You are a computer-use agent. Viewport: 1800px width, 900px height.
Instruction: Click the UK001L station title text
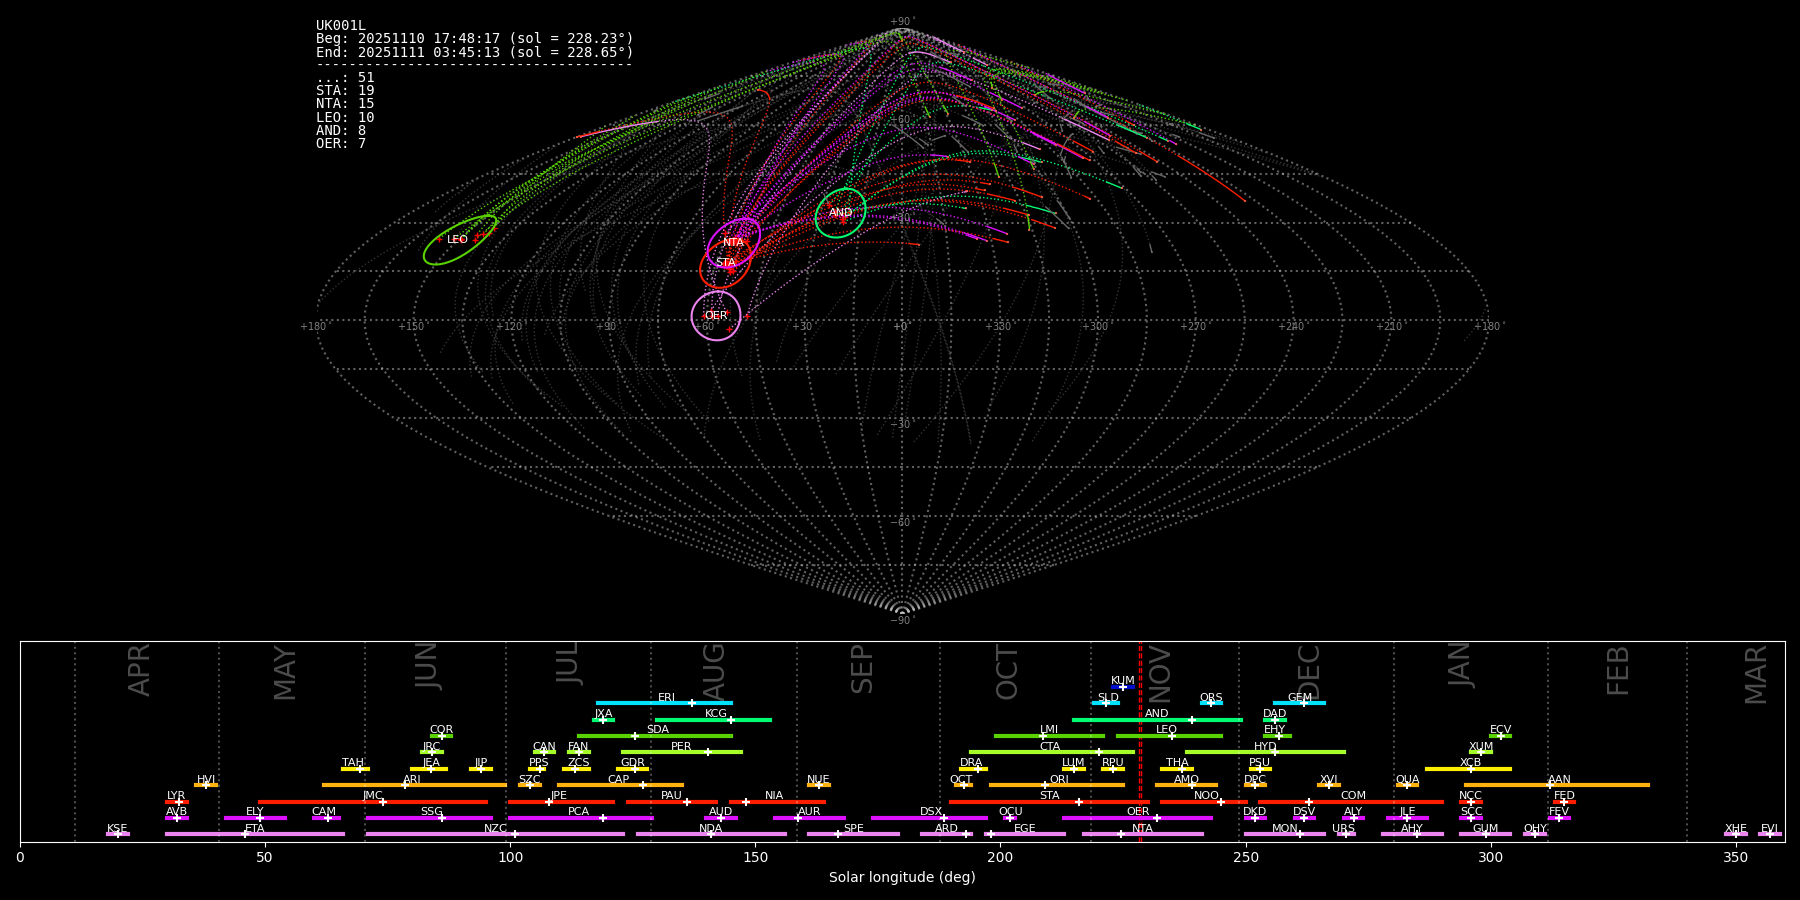pyautogui.click(x=340, y=25)
